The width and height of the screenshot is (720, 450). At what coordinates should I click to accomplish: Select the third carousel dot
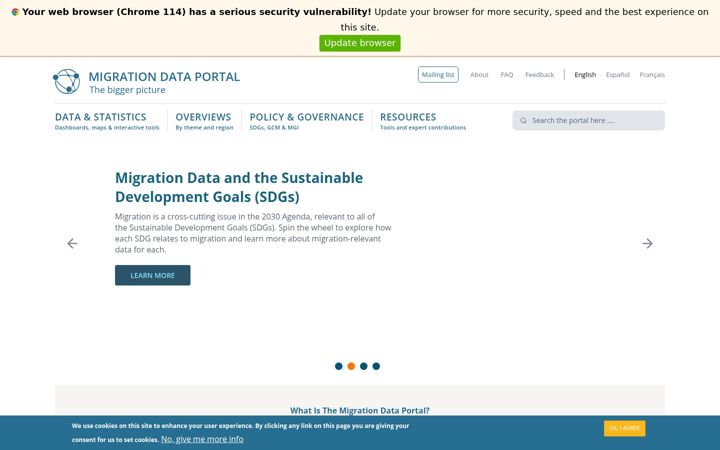tap(364, 366)
